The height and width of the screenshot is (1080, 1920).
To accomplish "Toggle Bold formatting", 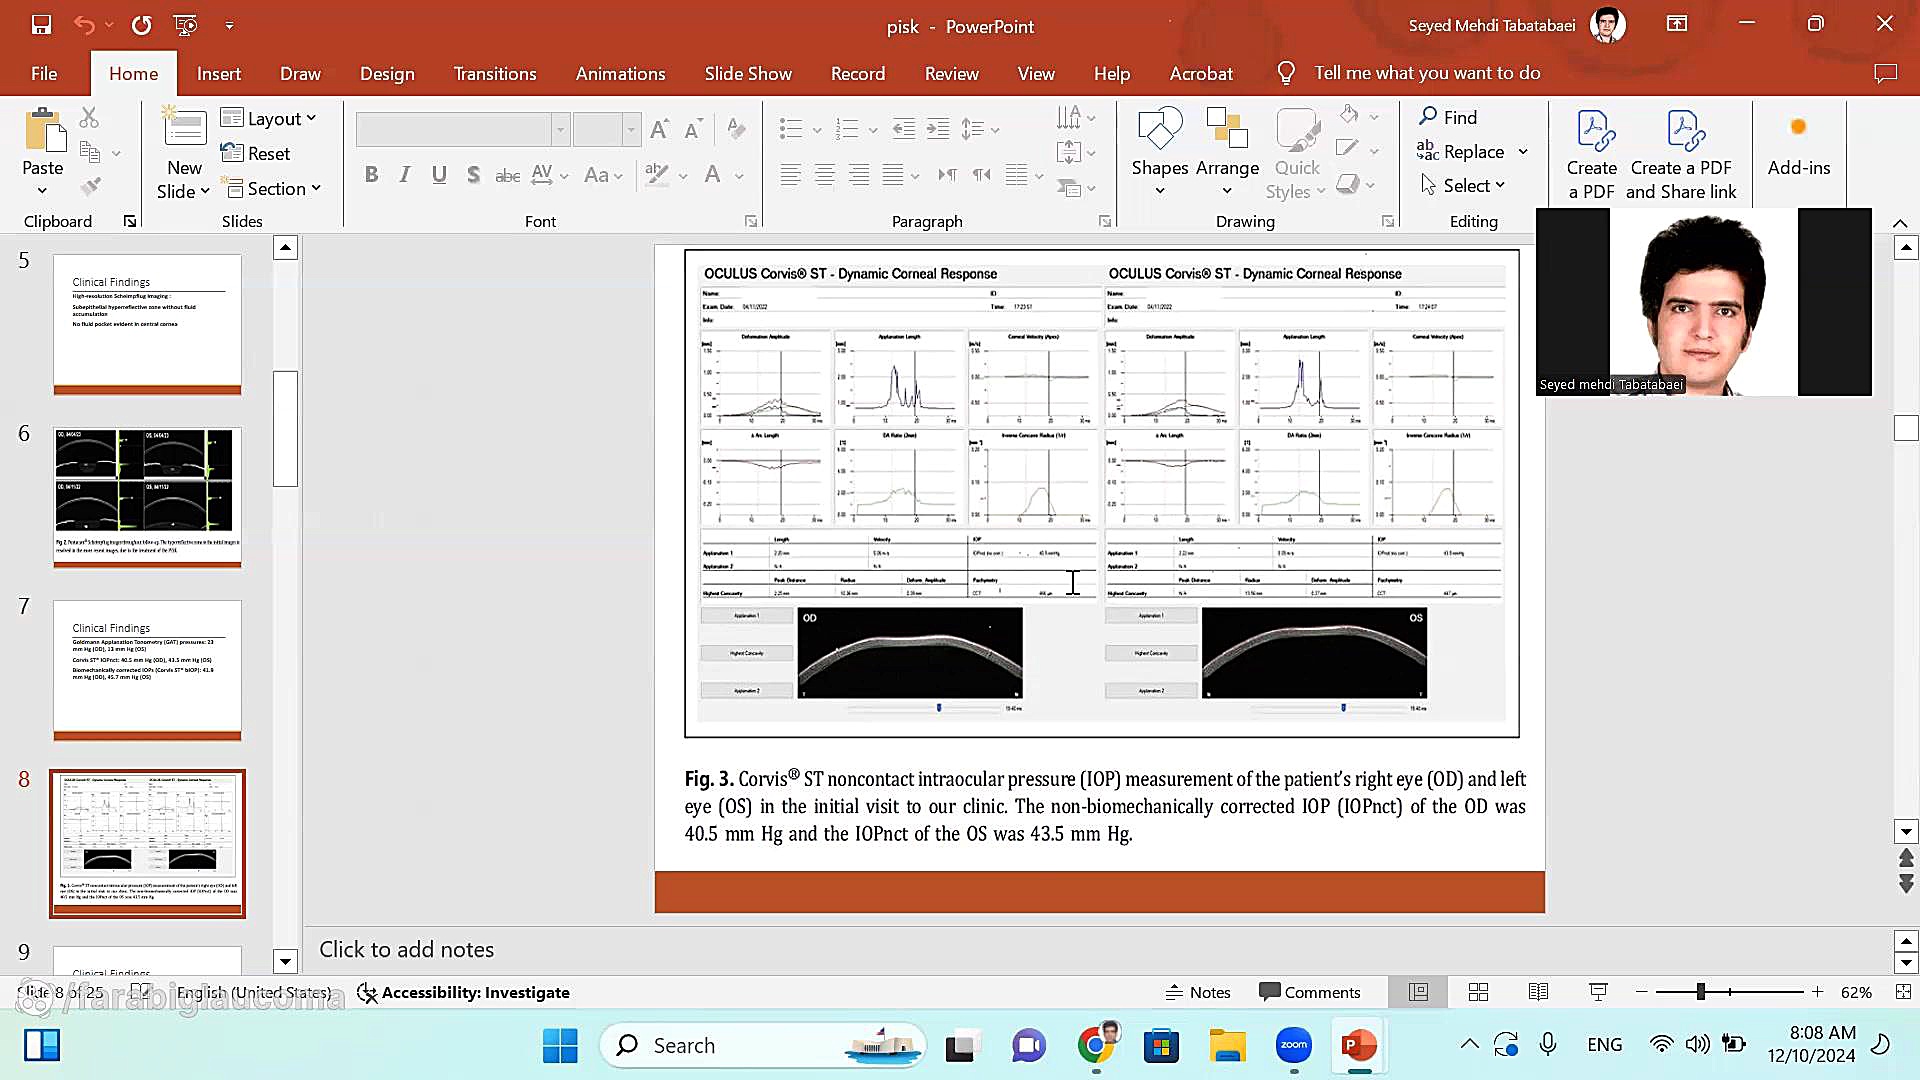I will click(x=371, y=175).
